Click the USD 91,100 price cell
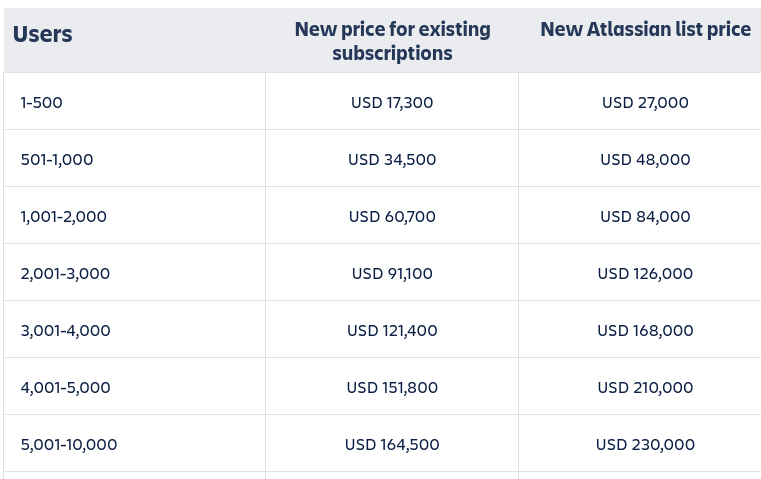This screenshot has height=479, width=761. click(x=392, y=273)
